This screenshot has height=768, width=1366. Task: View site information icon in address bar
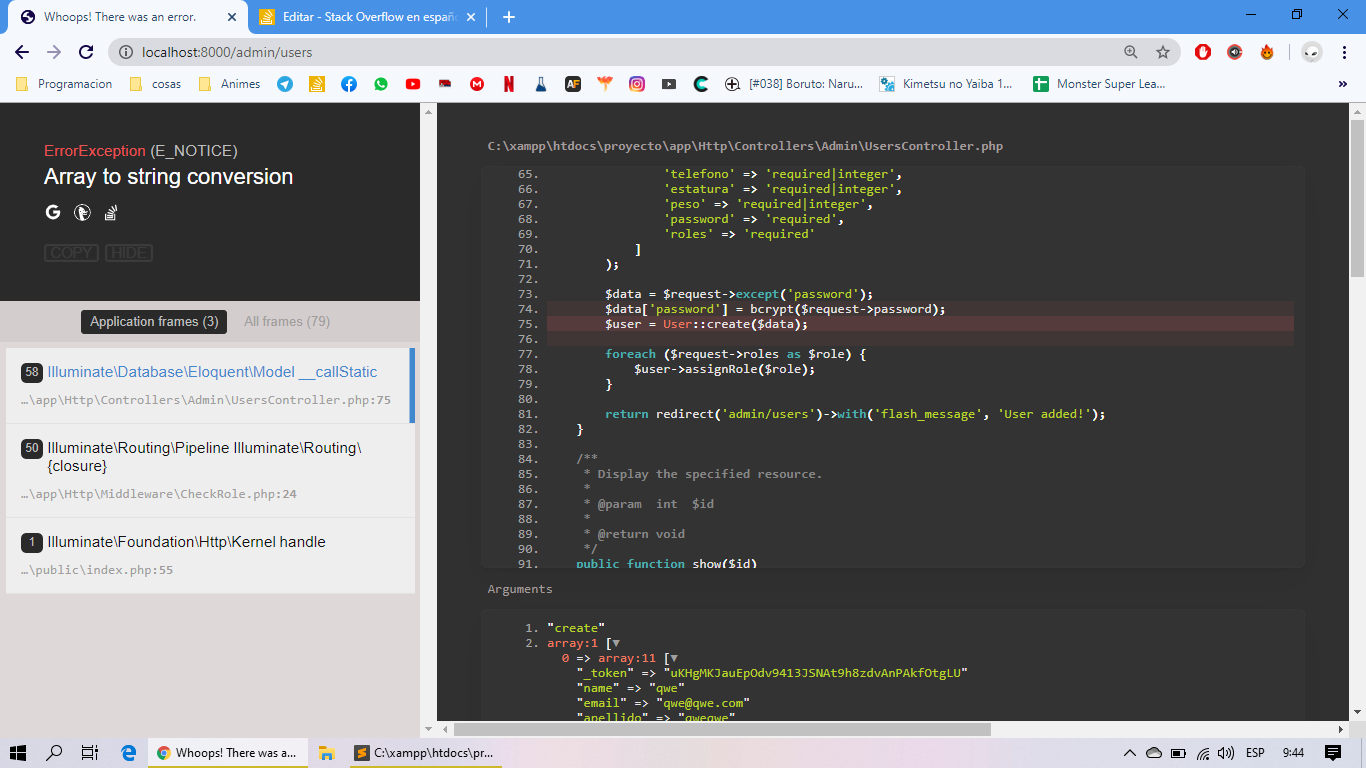pos(126,52)
